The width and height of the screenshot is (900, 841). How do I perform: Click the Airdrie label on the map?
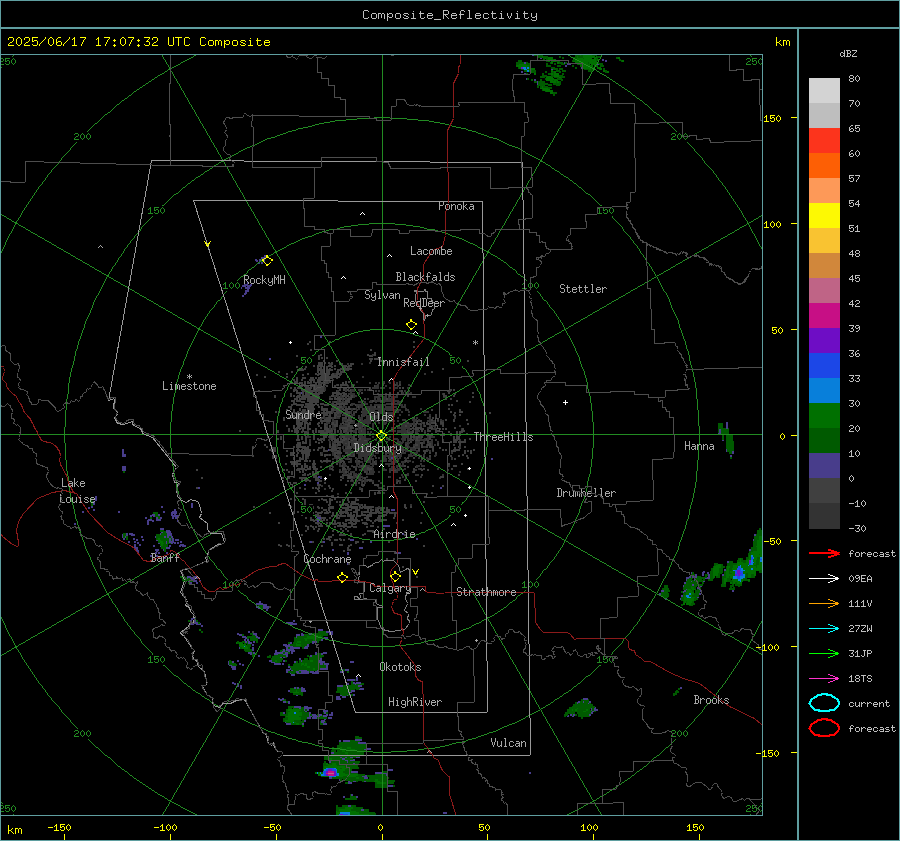coord(394,534)
